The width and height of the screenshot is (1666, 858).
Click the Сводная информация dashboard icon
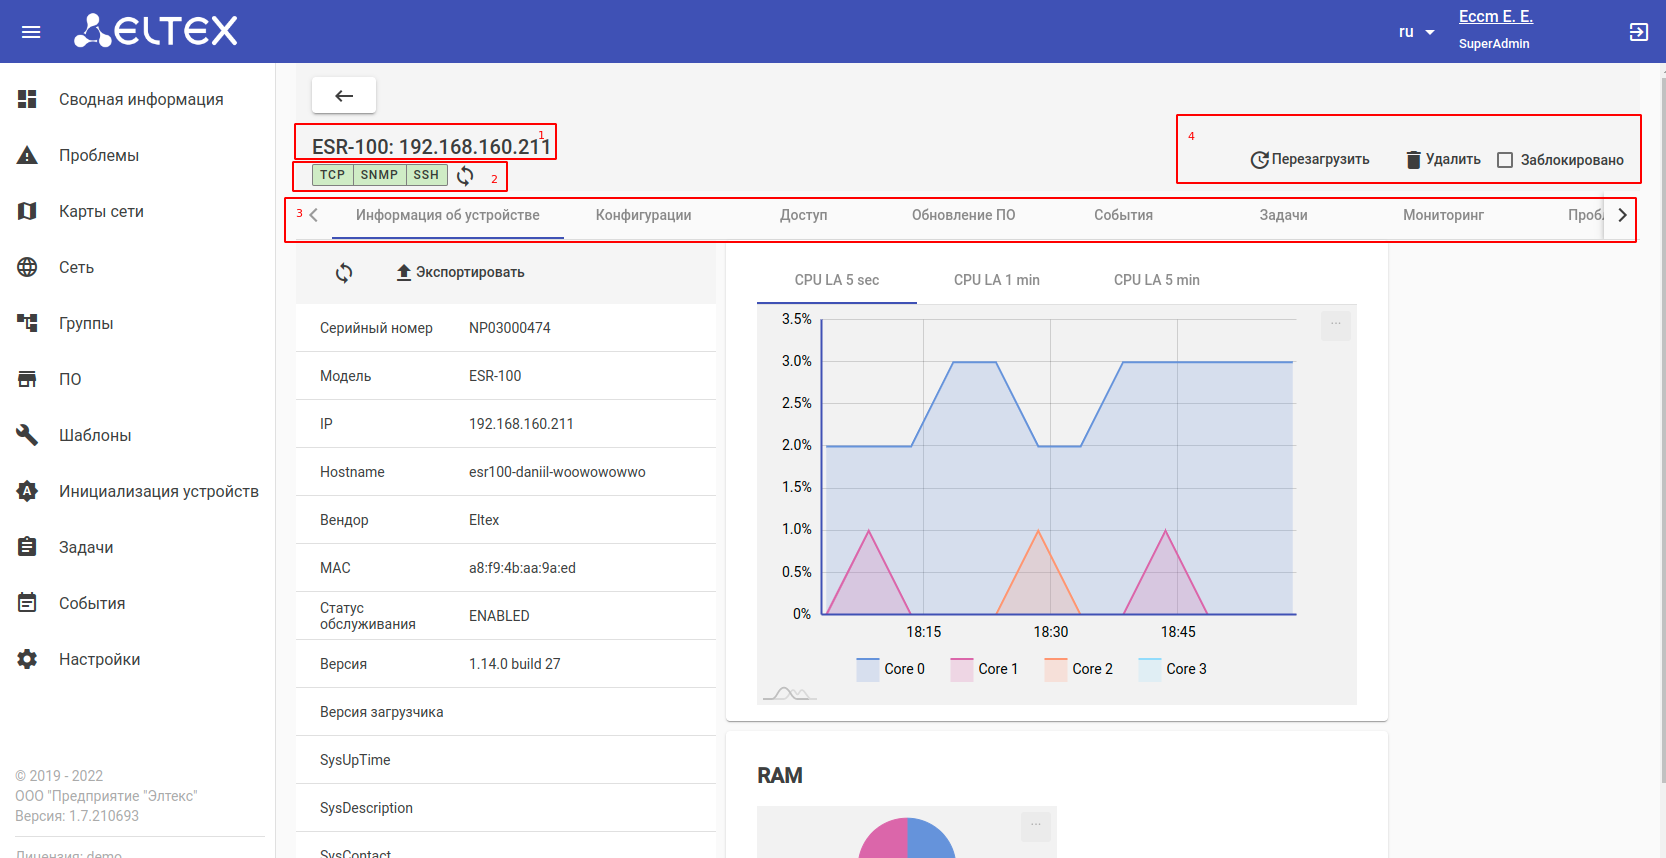coord(27,99)
